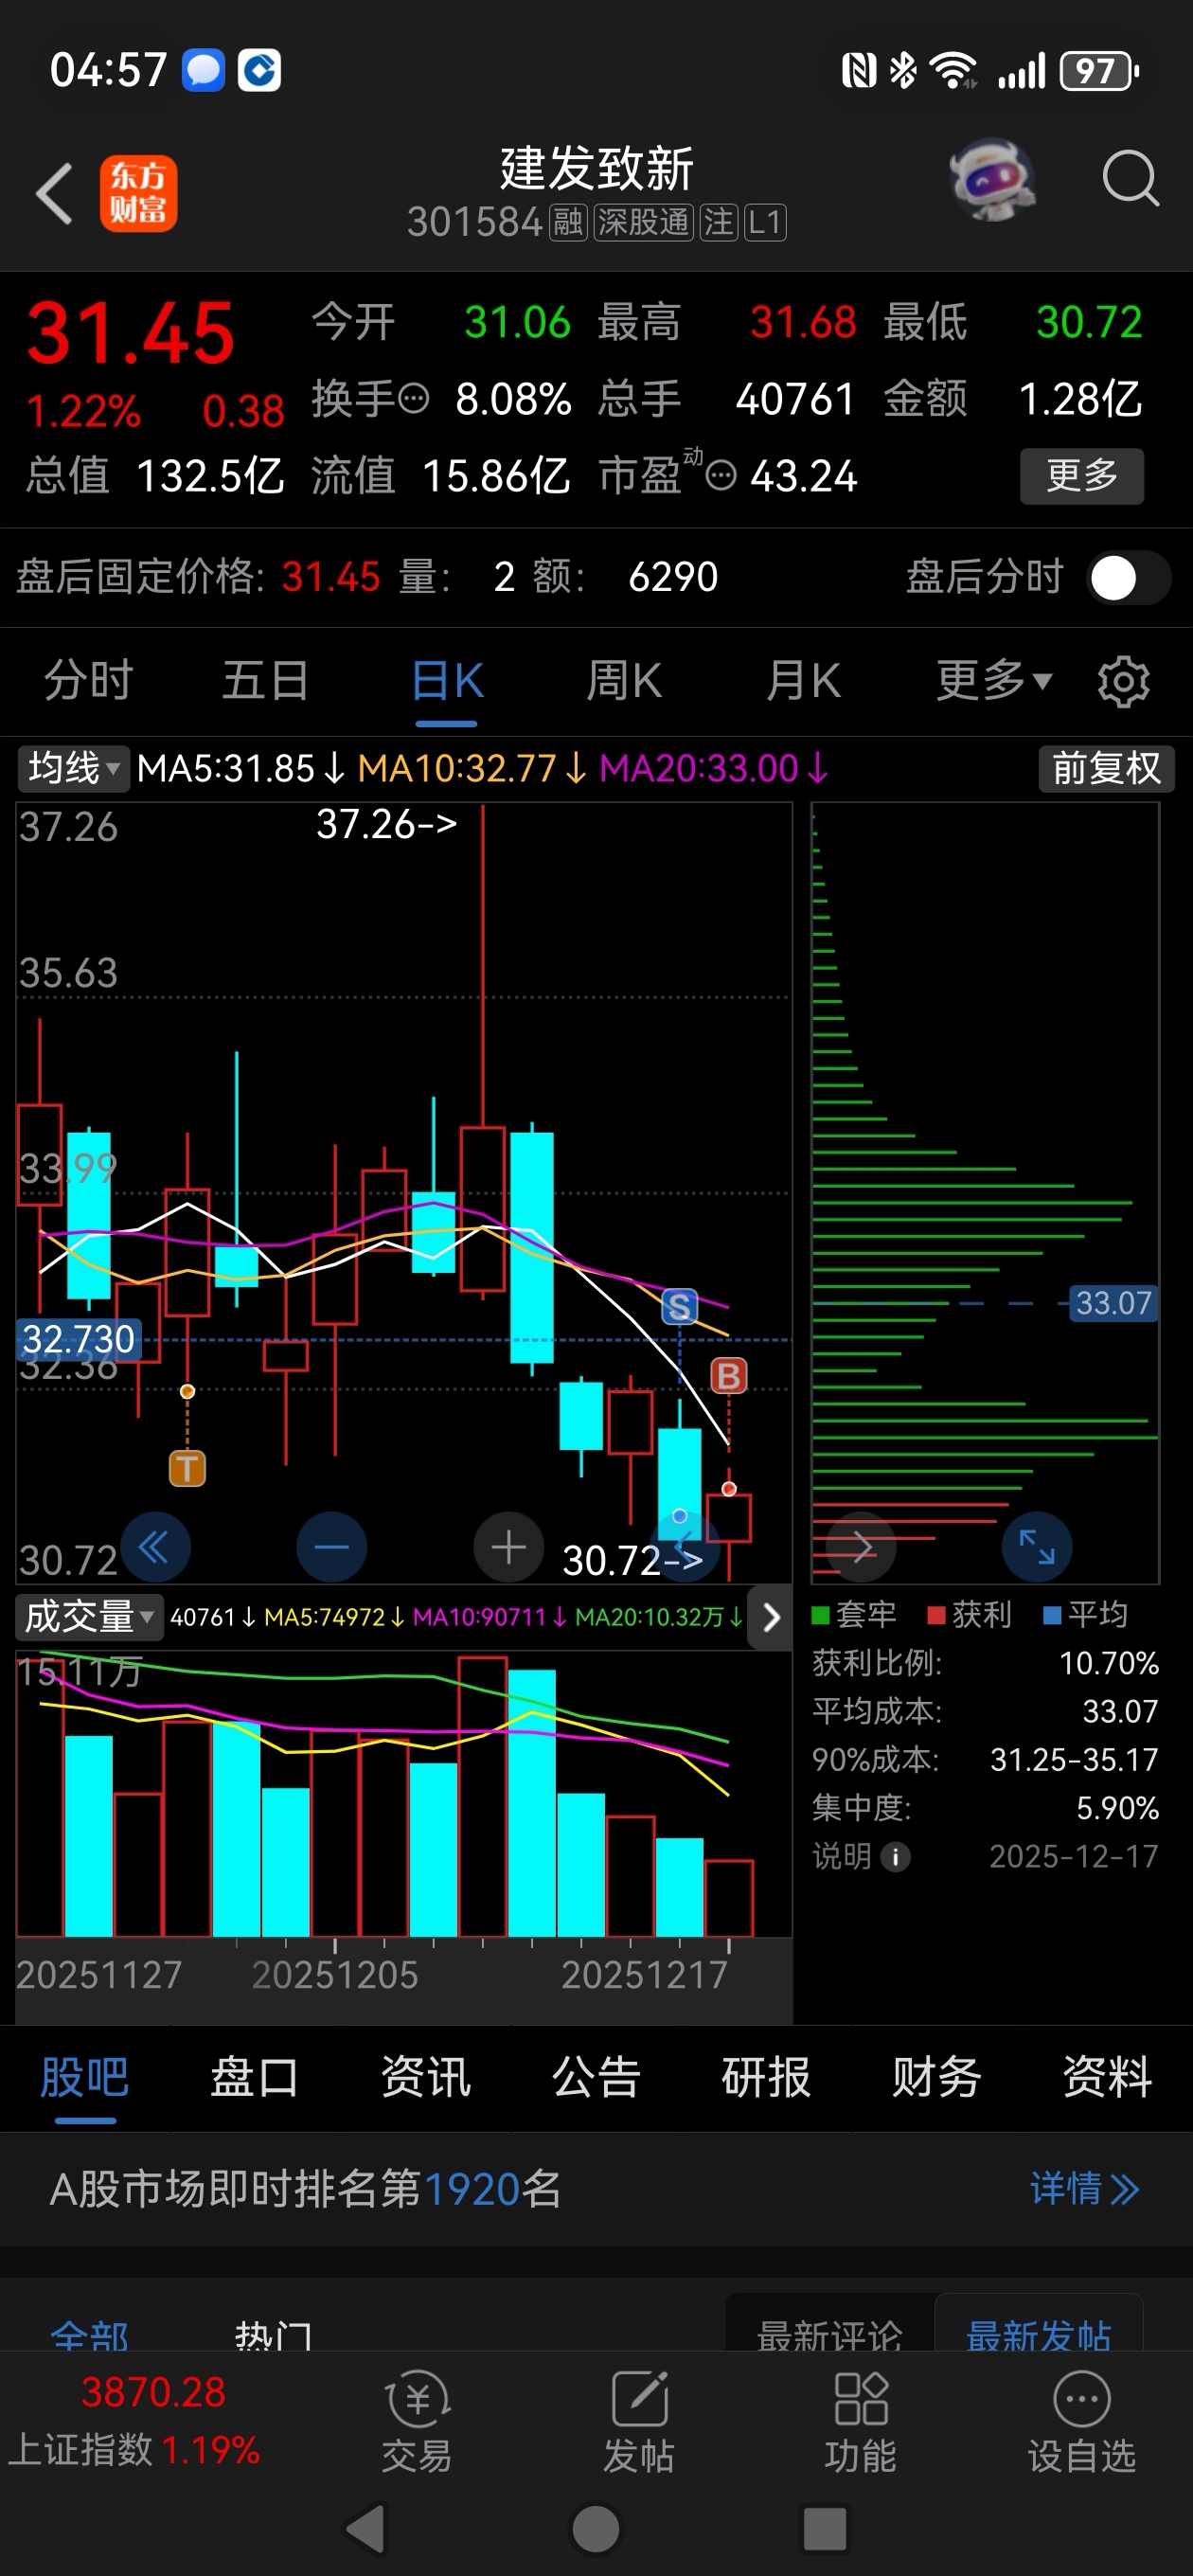Open the 财务 tab
This screenshot has width=1193, height=2576.
pos(936,2078)
